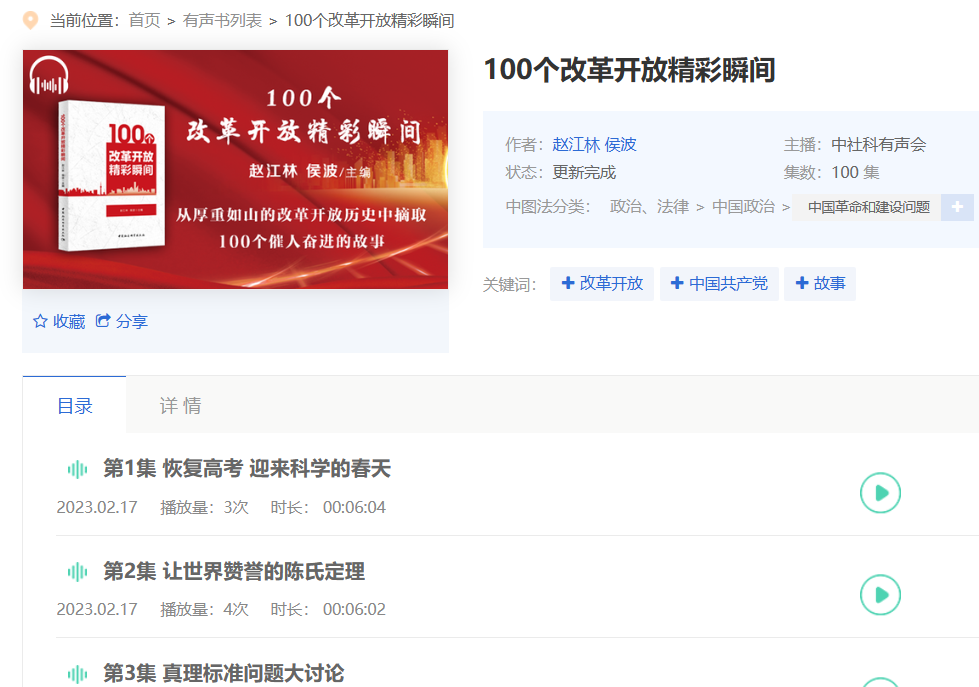Click the 中国革命和建设问题 category tag

(x=868, y=207)
